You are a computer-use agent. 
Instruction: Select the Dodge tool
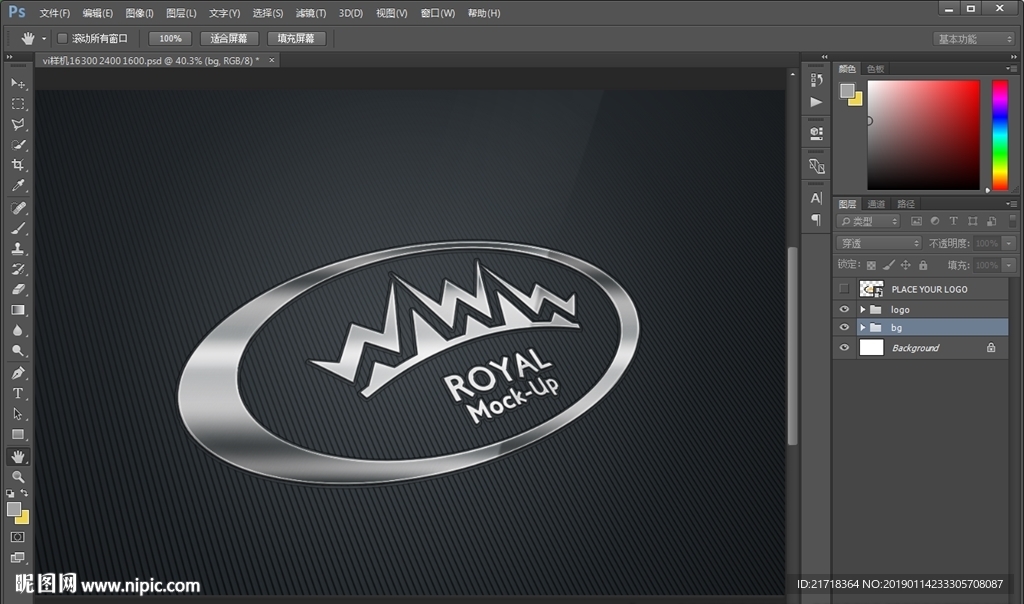click(x=18, y=351)
